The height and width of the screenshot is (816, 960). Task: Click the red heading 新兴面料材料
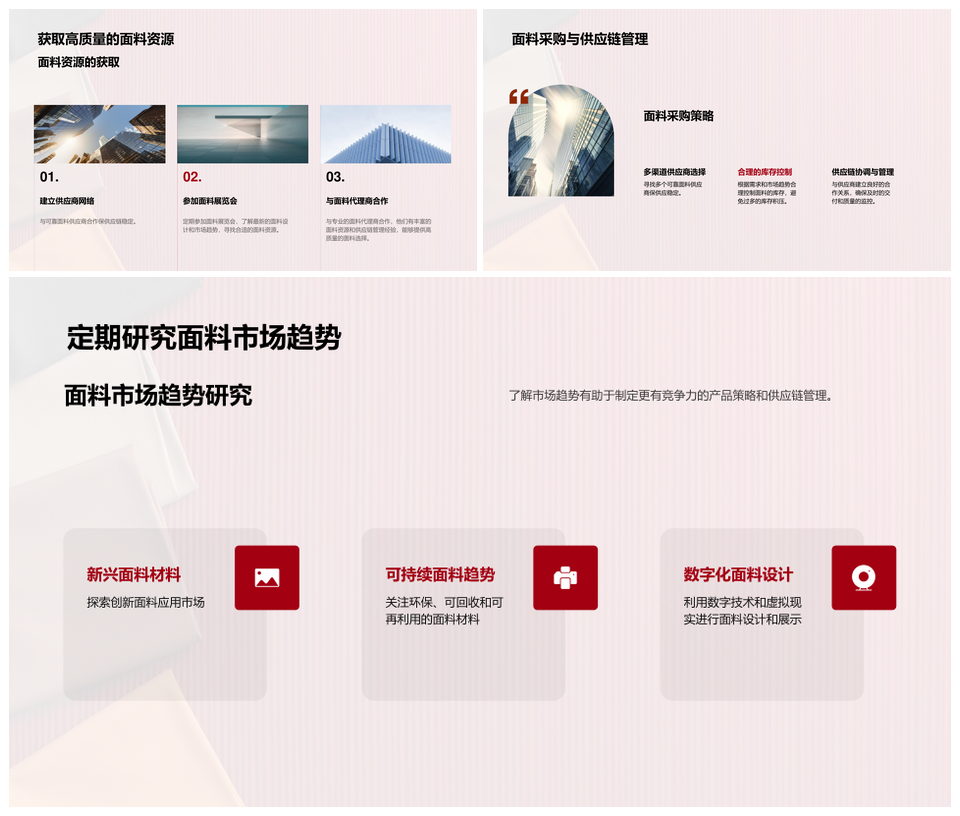click(x=134, y=575)
